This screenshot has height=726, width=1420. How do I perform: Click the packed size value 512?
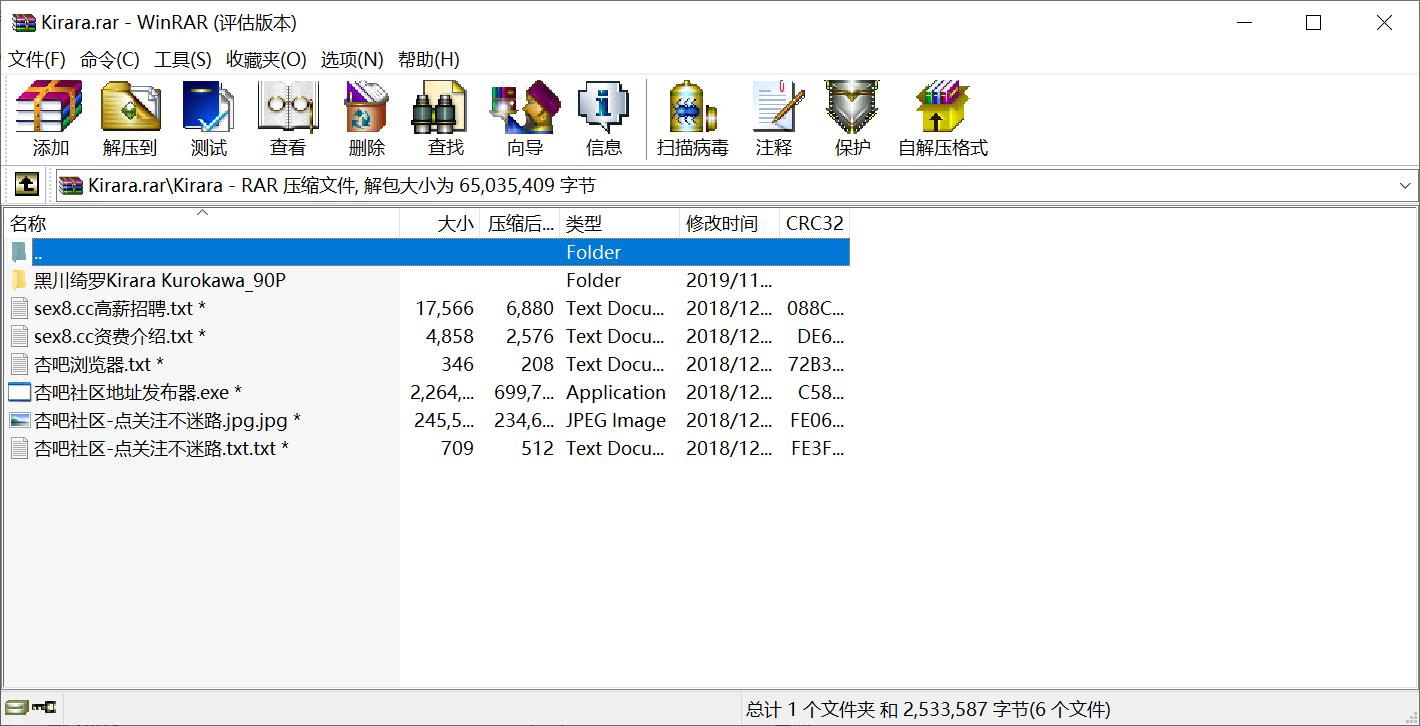pyautogui.click(x=537, y=448)
